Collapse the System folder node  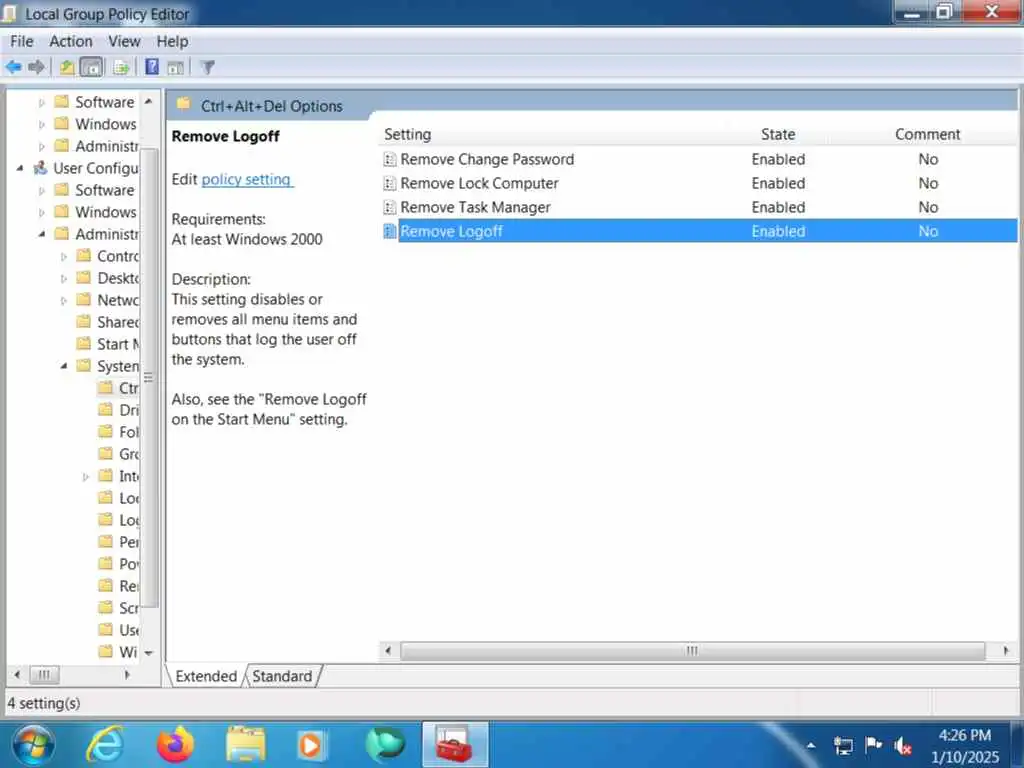pyautogui.click(x=64, y=366)
